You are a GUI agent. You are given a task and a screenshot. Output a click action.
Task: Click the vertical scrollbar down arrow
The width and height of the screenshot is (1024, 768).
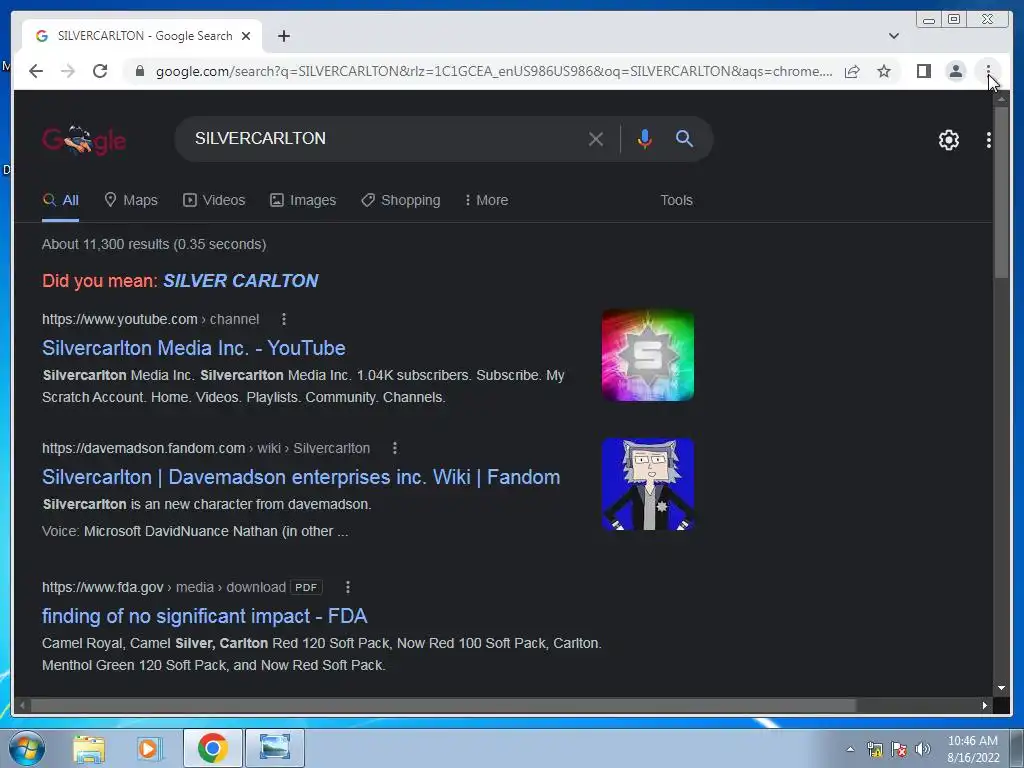(x=1001, y=688)
